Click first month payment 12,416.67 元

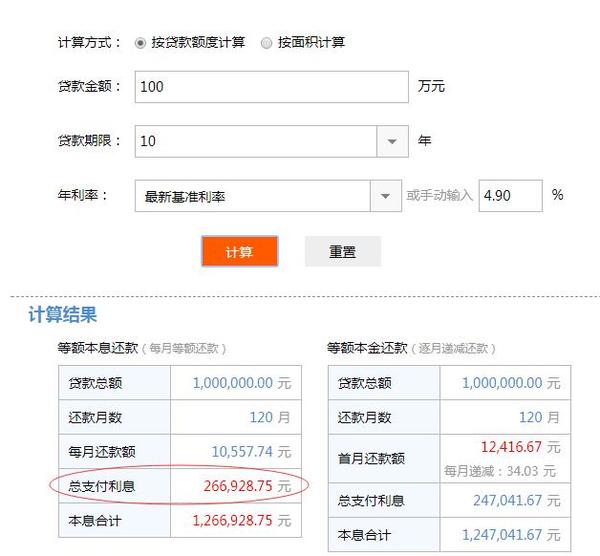520,447
